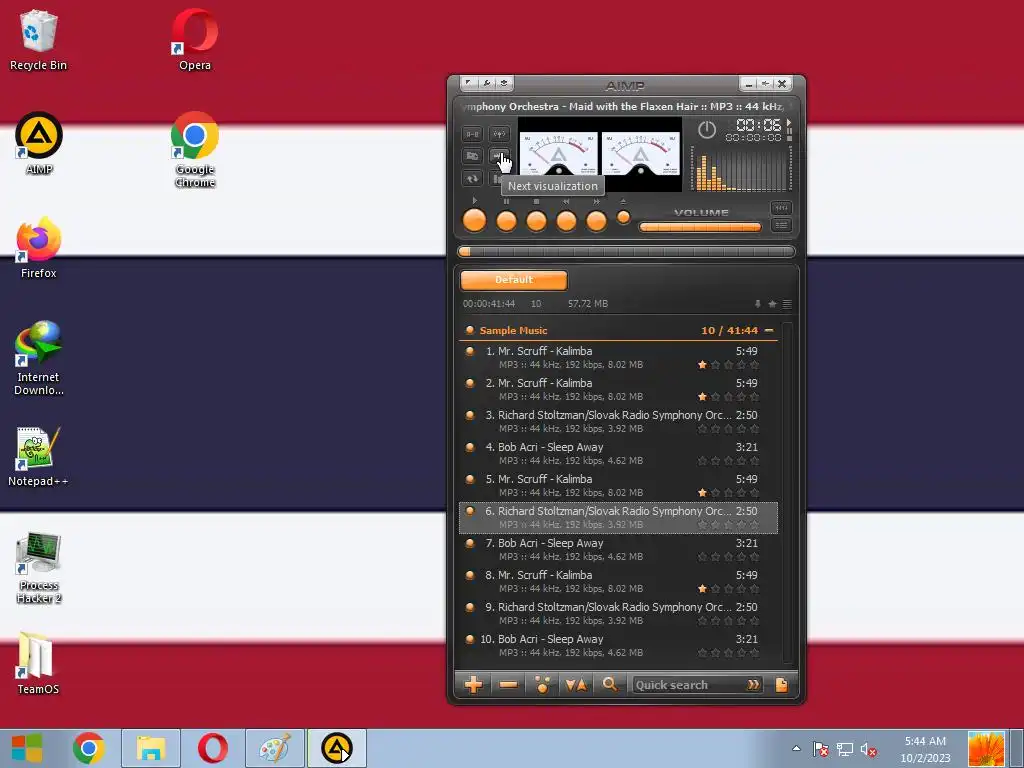The width and height of the screenshot is (1024, 768).
Task: Go to the previous track
Action: coord(566,221)
